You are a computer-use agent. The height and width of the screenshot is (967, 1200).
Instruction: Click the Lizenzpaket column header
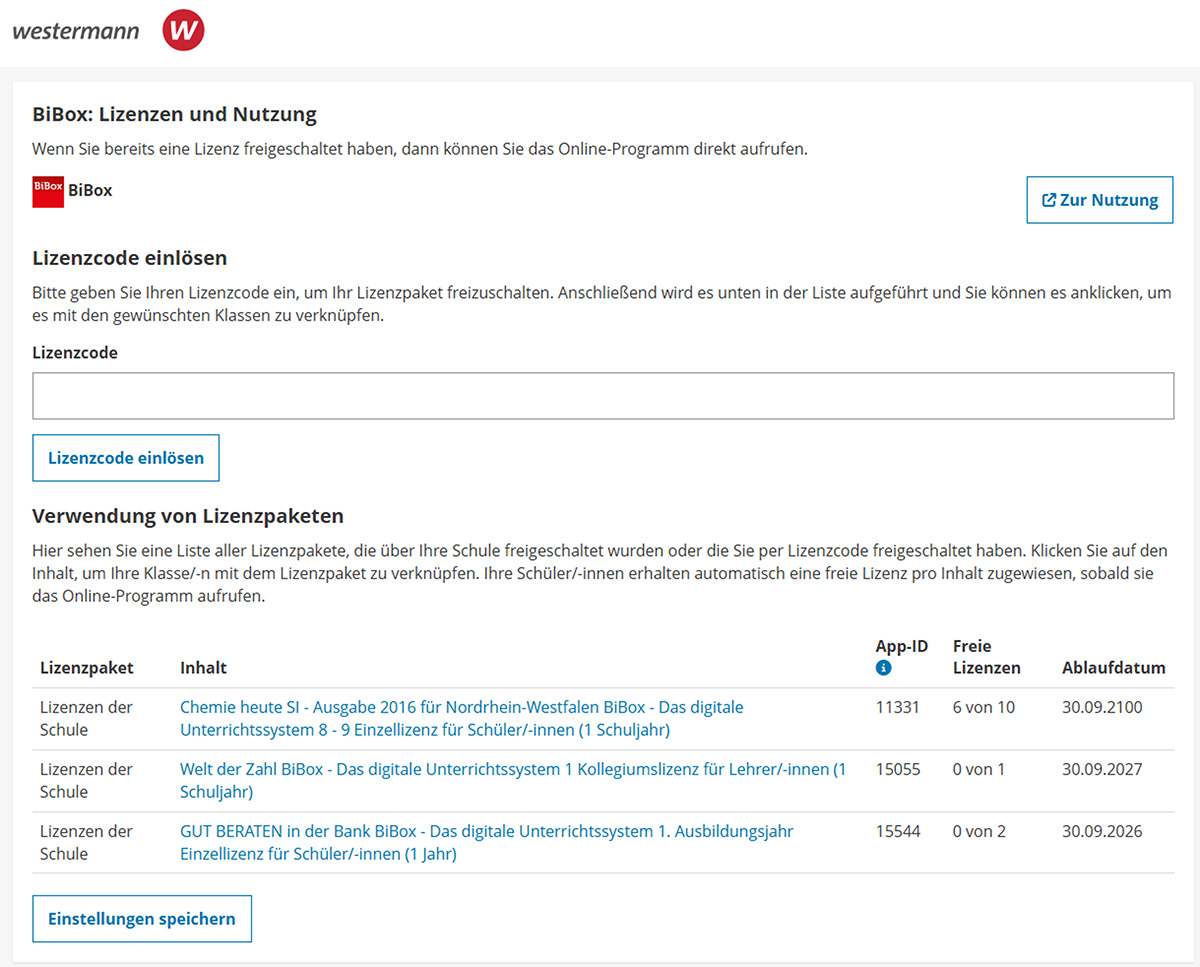tap(87, 668)
